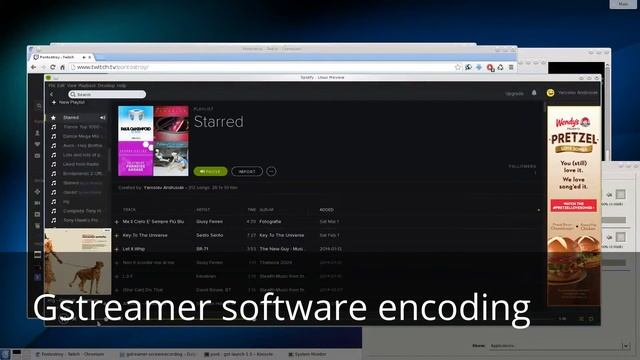Reload the Twitch page in Chromium
The width and height of the screenshot is (640, 360).
click(53, 67)
